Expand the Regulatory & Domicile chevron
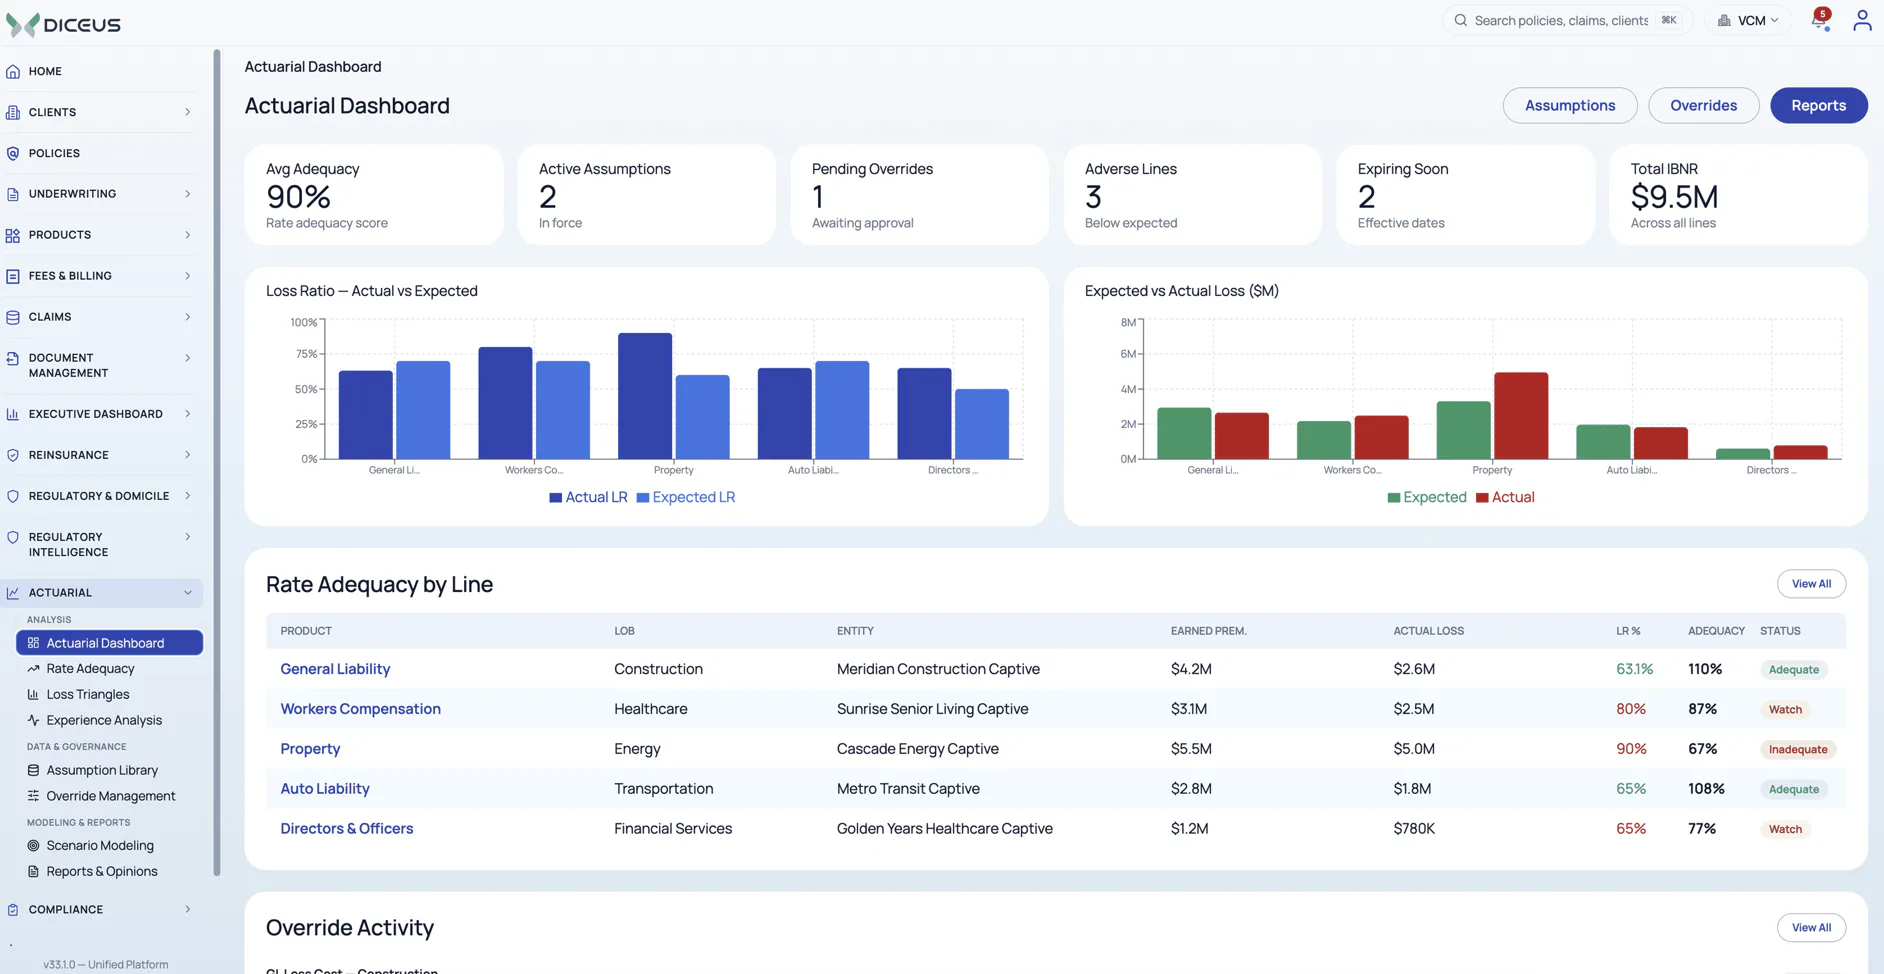Screen dimensions: 1884x974 click(x=188, y=496)
